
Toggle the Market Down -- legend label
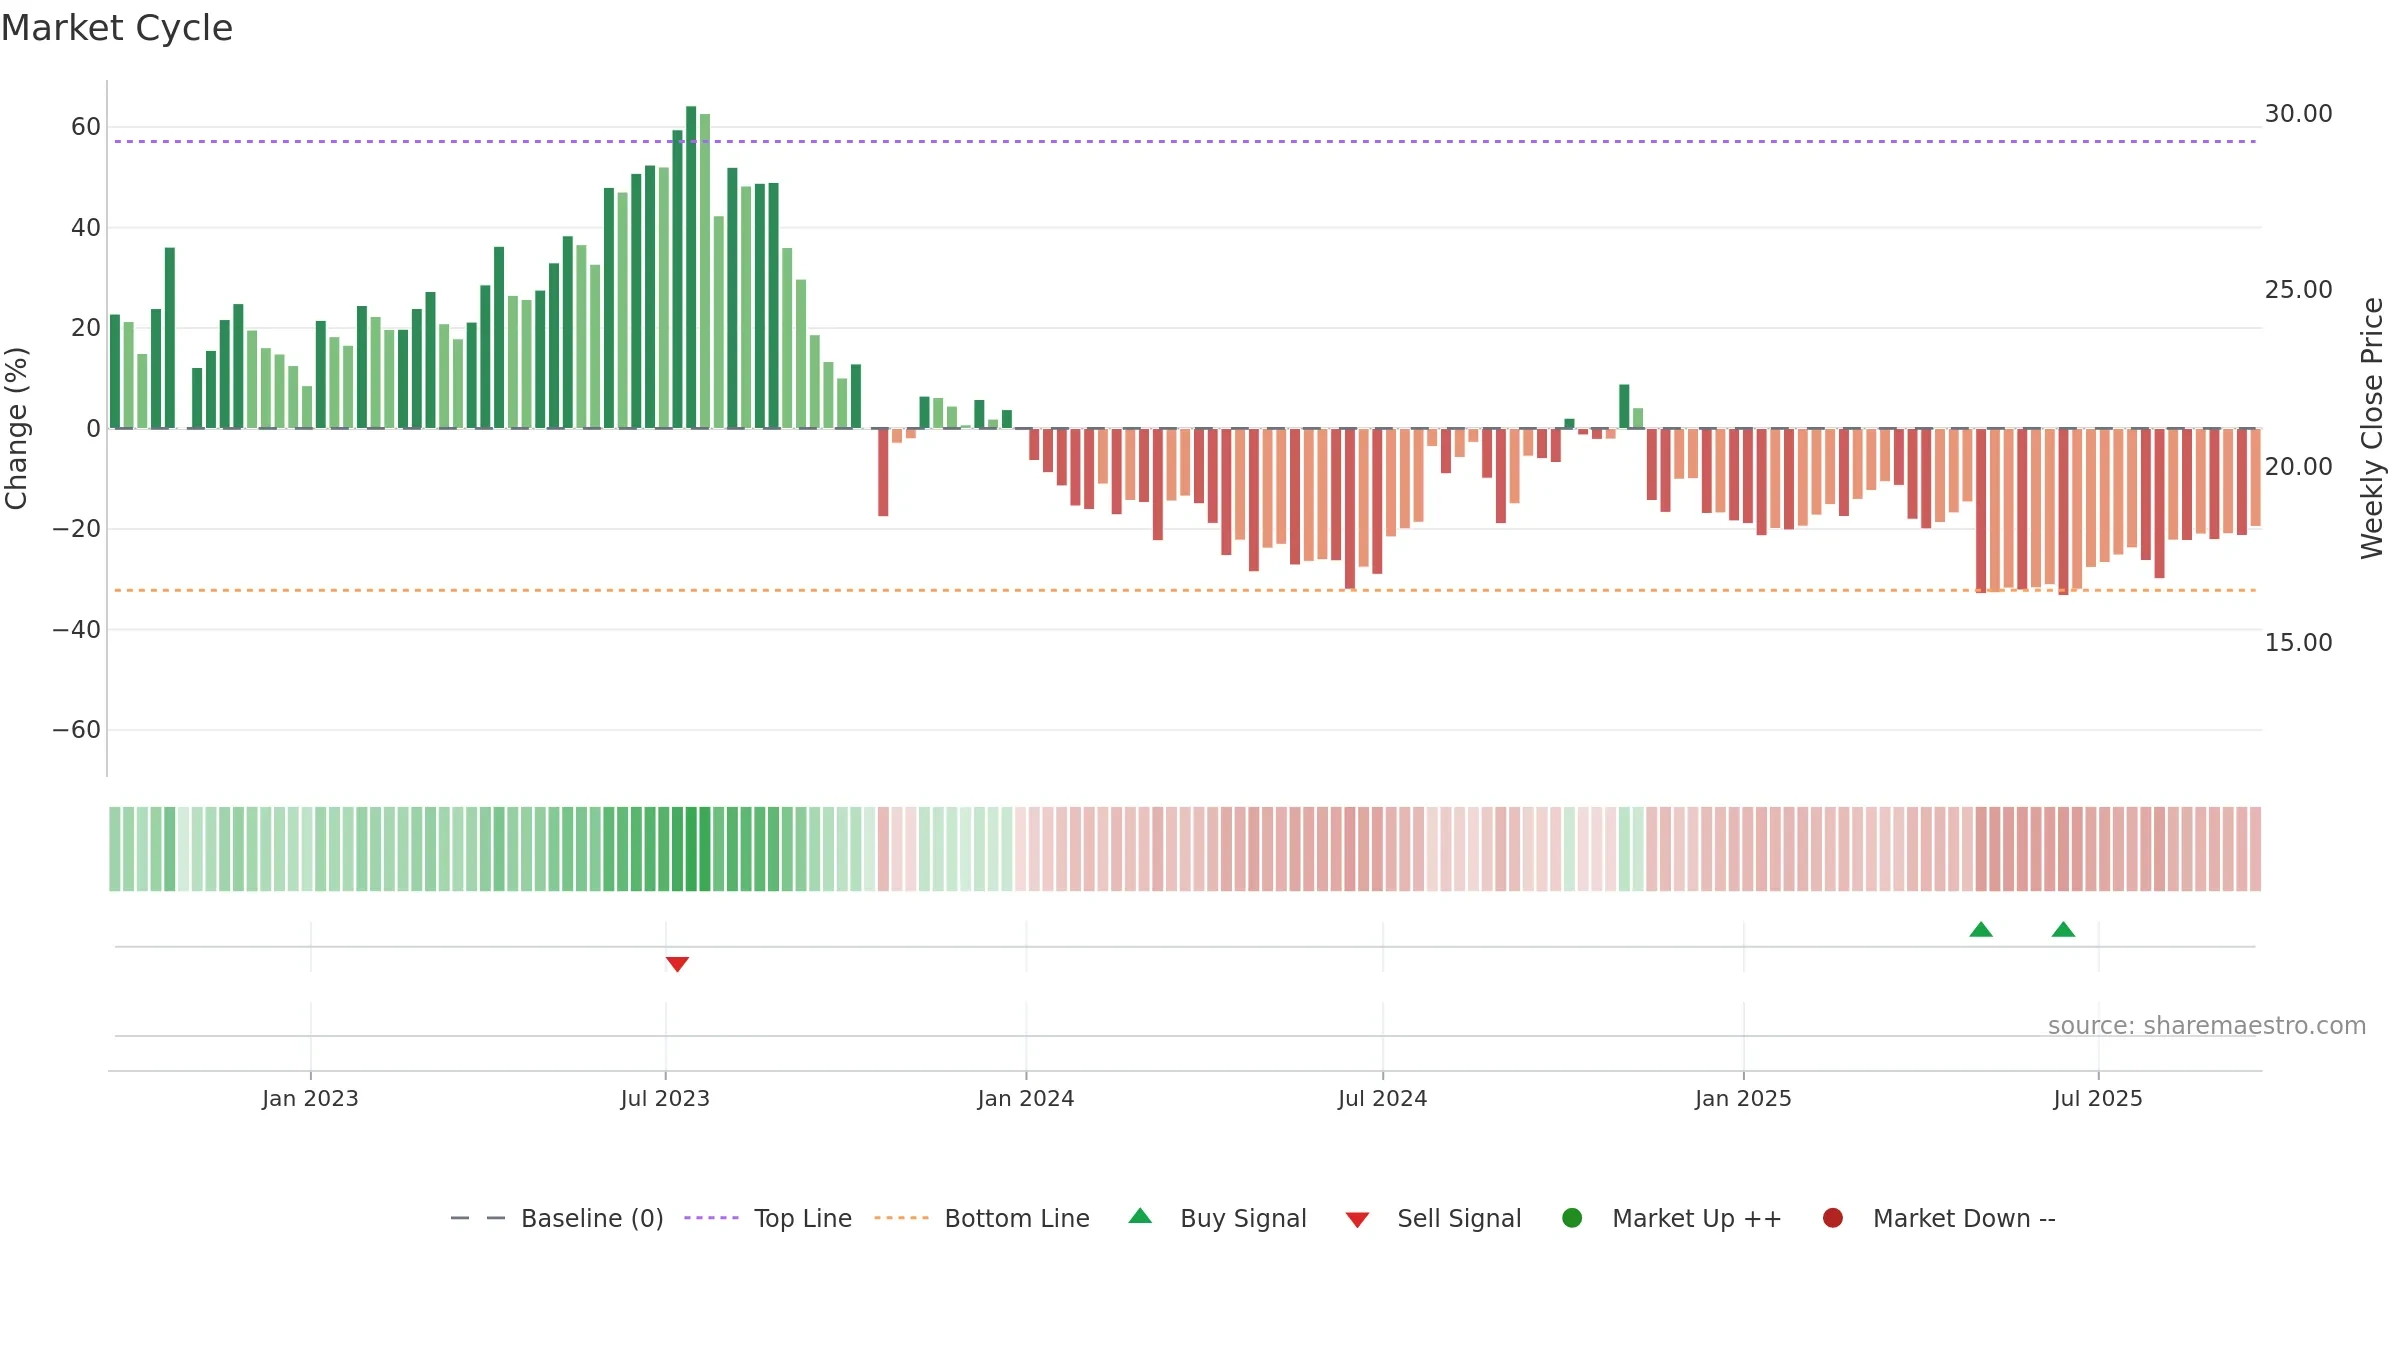pos(1964,1218)
